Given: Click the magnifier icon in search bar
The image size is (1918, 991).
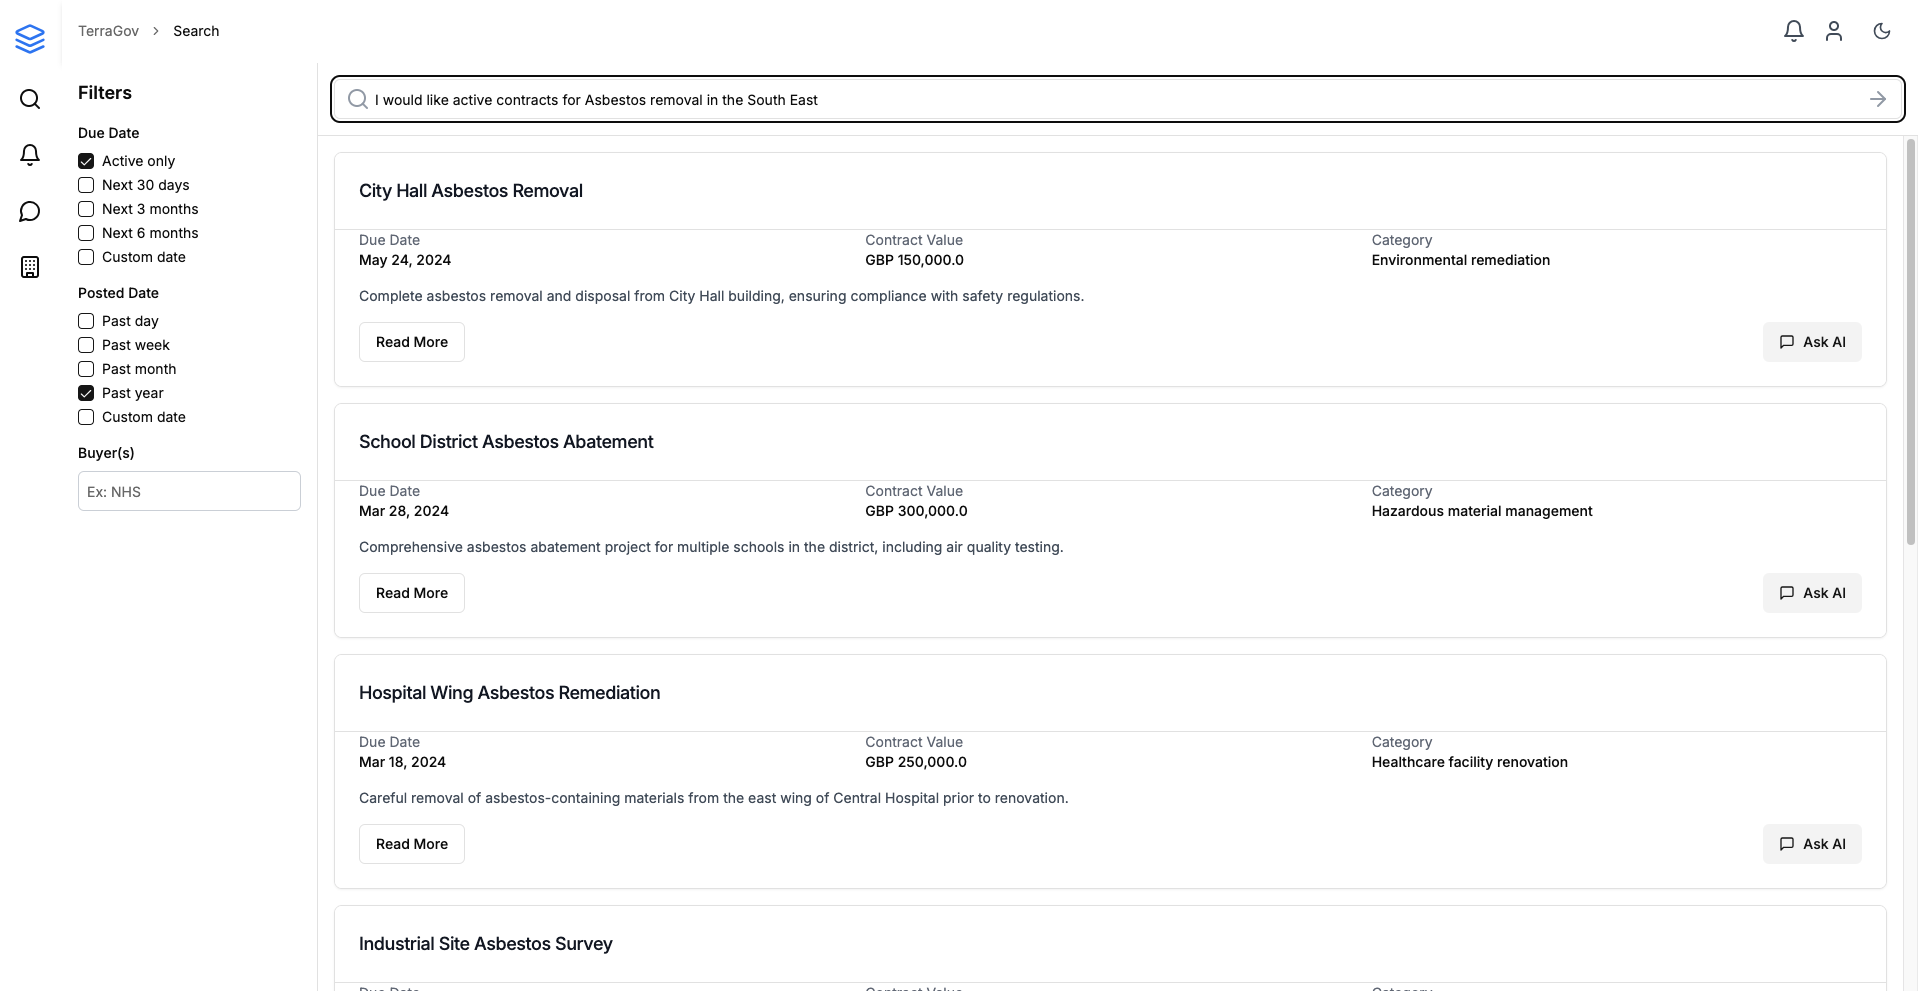Looking at the screenshot, I should [358, 99].
